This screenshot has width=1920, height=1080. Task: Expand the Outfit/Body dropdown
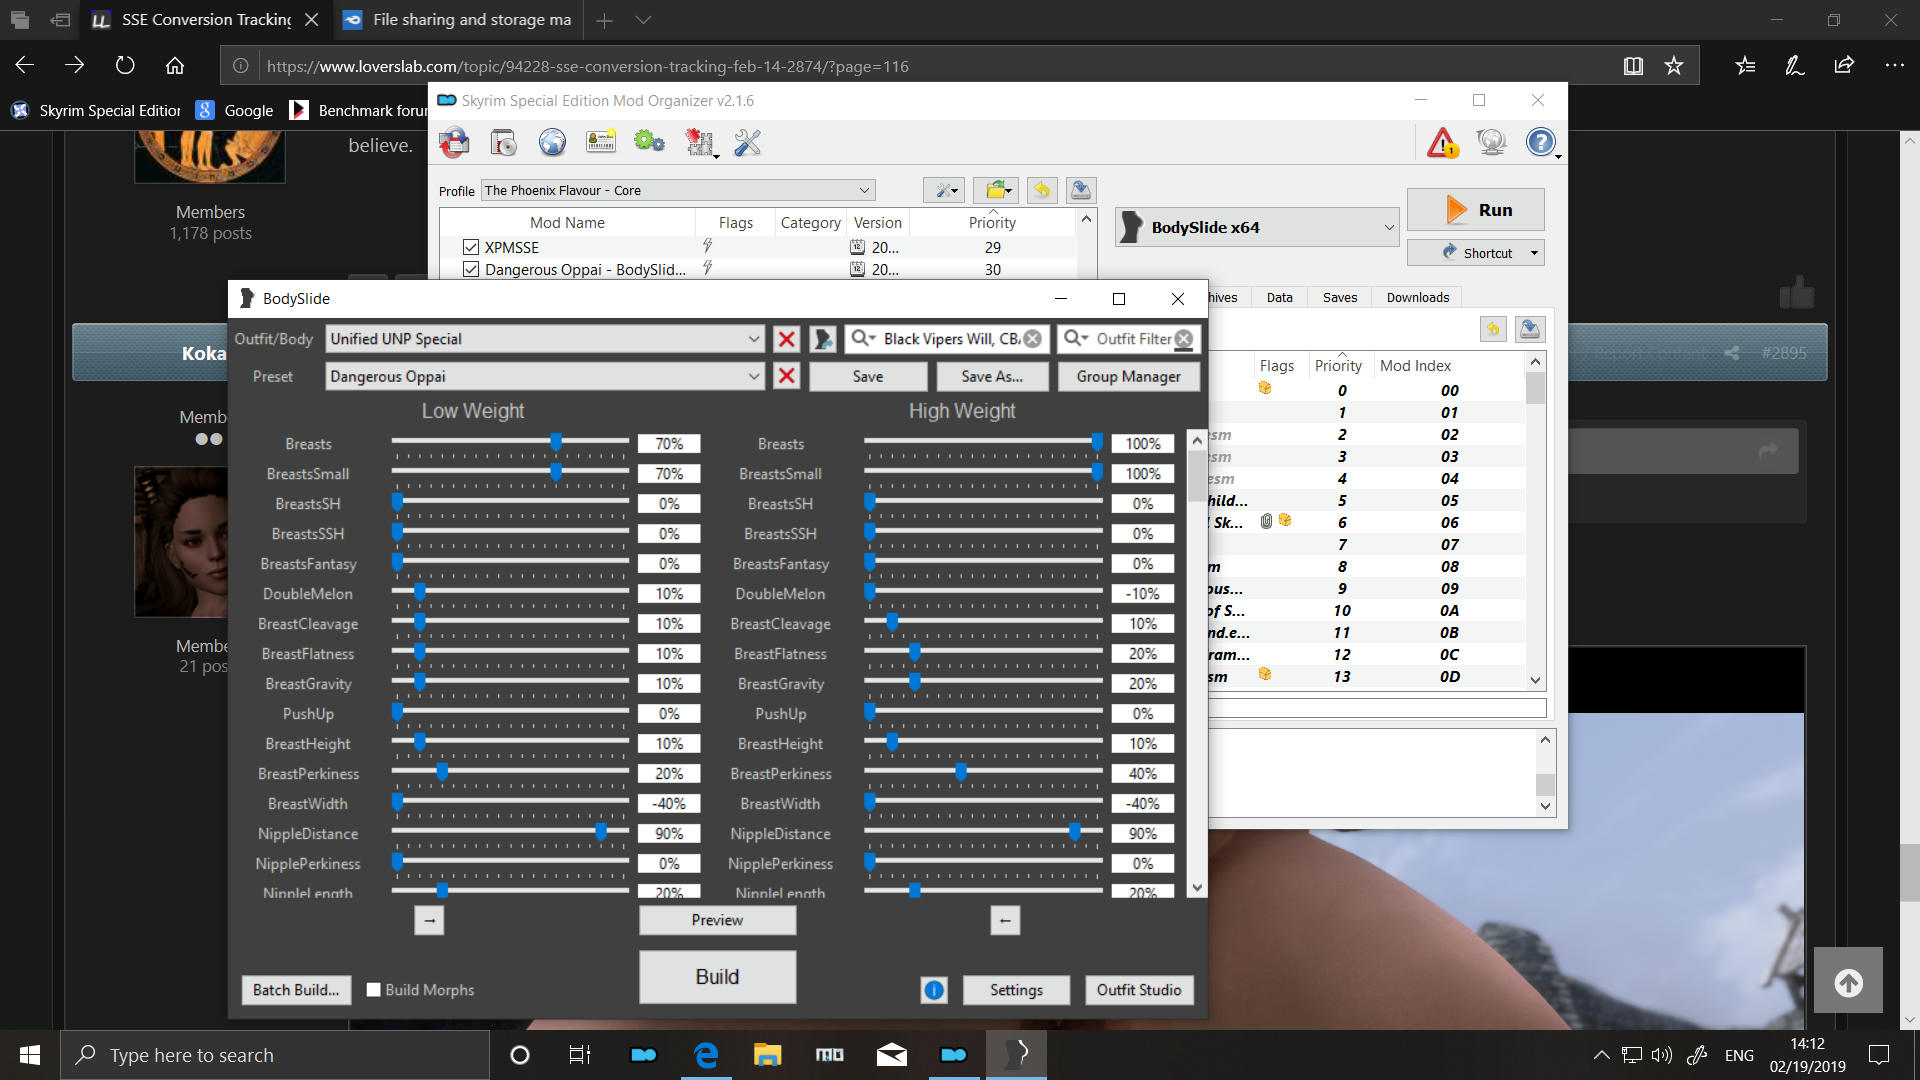(754, 339)
